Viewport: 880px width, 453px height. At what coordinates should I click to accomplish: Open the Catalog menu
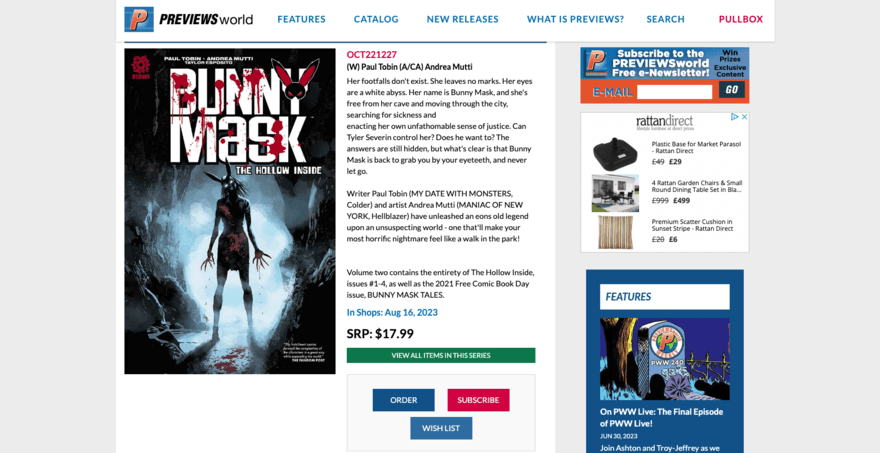point(376,19)
